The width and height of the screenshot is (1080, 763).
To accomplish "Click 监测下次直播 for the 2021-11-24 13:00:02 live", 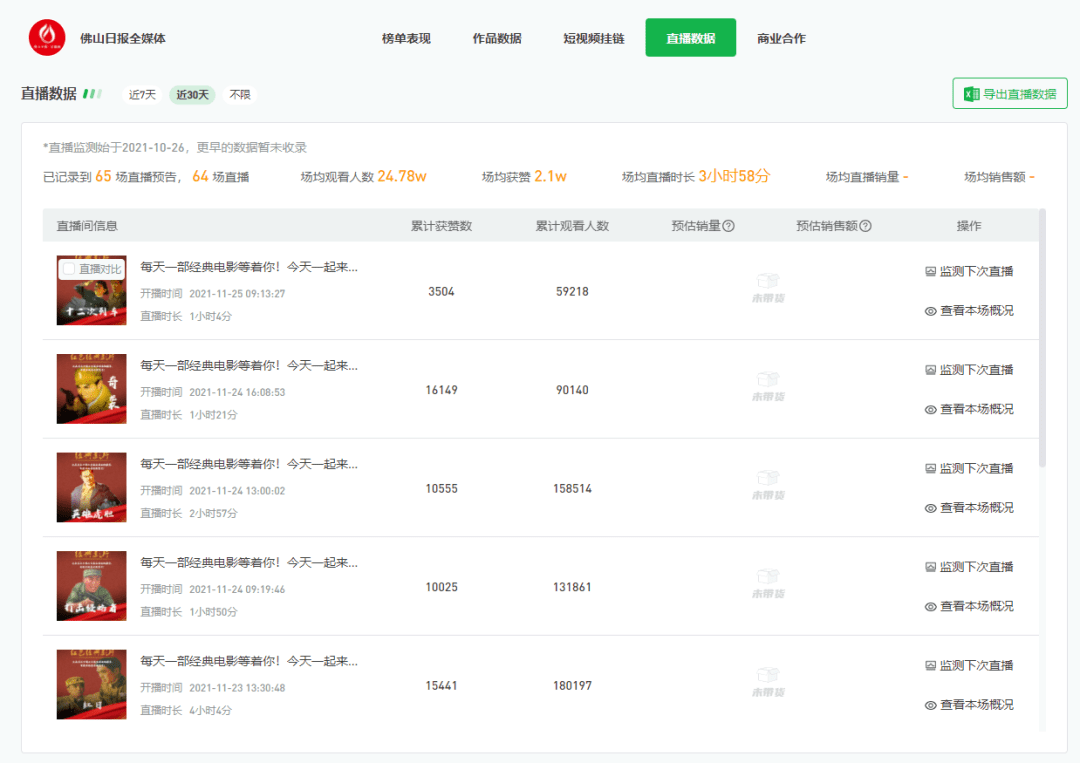I will coord(969,468).
